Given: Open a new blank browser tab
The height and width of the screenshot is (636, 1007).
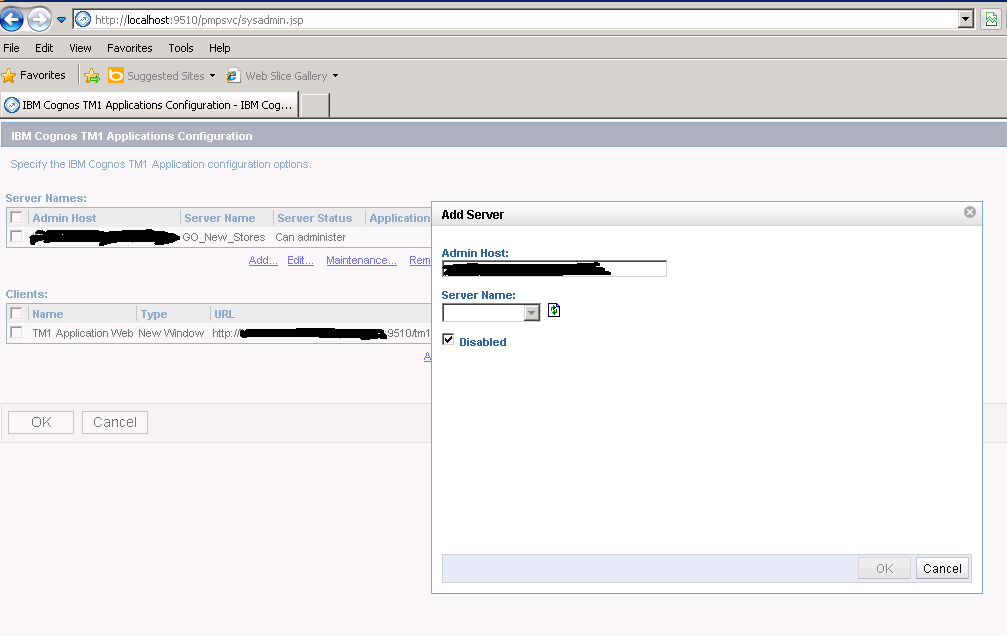Looking at the screenshot, I should coord(315,105).
